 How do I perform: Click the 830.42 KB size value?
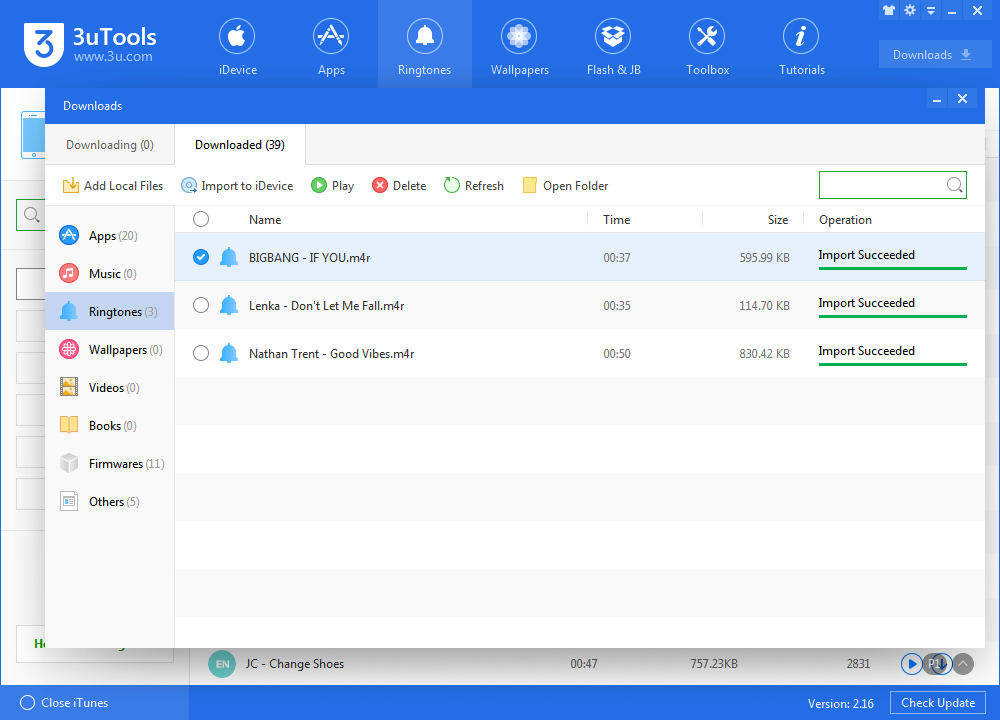pyautogui.click(x=764, y=354)
